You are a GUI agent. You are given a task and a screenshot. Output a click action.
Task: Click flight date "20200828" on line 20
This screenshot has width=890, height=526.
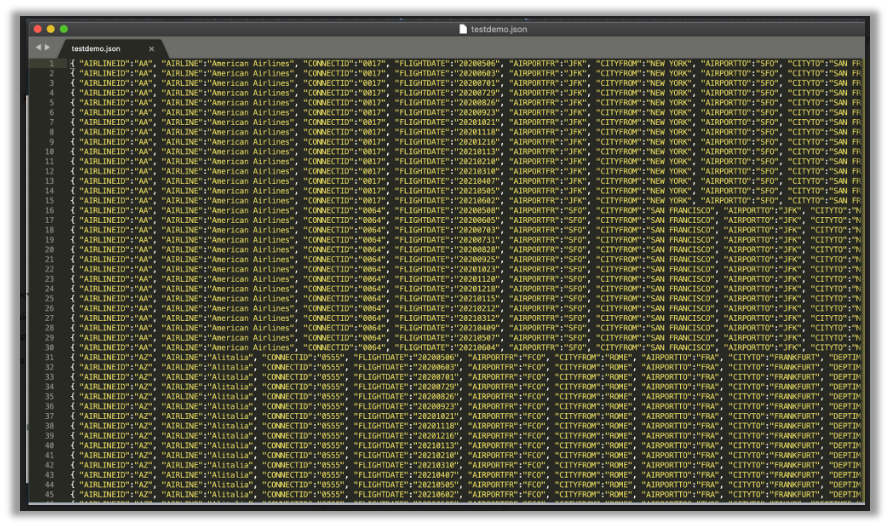[x=477, y=250]
